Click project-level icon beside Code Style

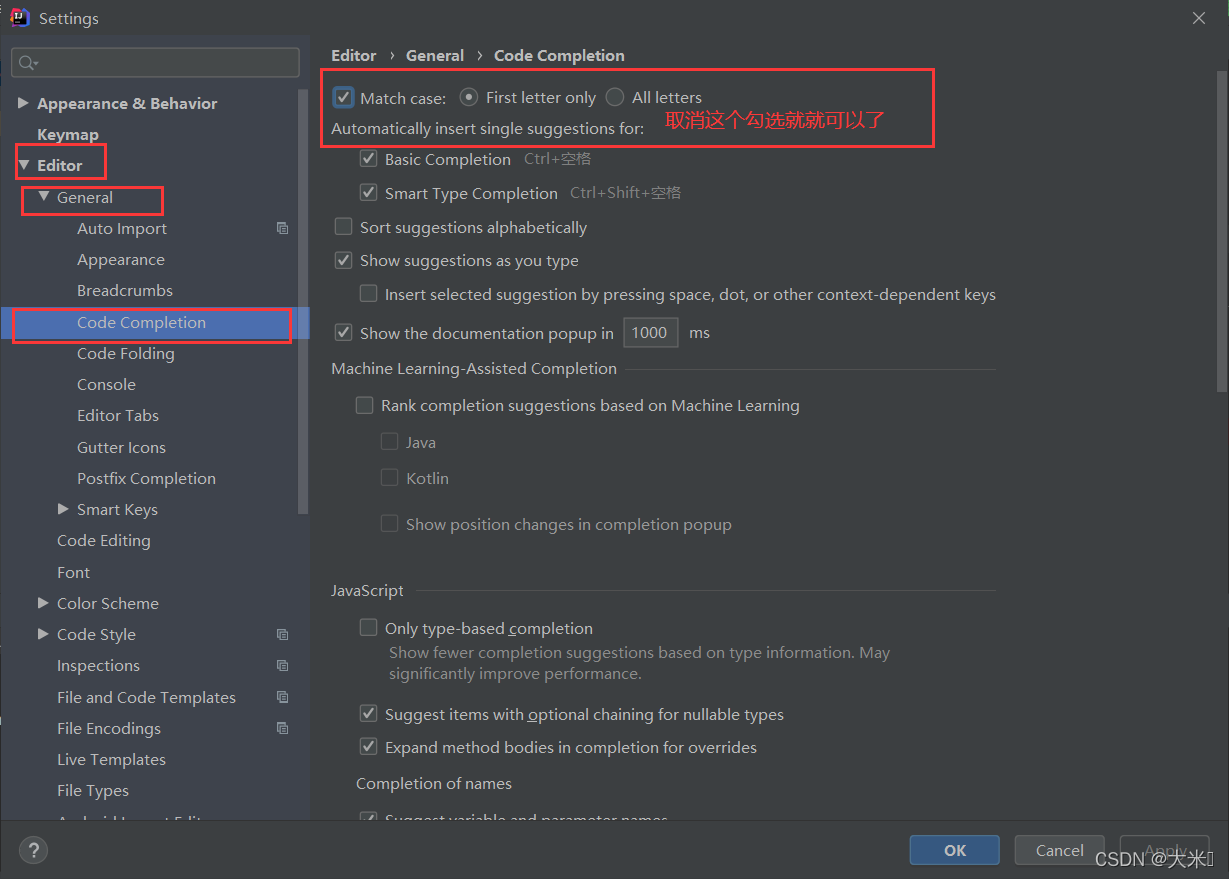(x=282, y=635)
